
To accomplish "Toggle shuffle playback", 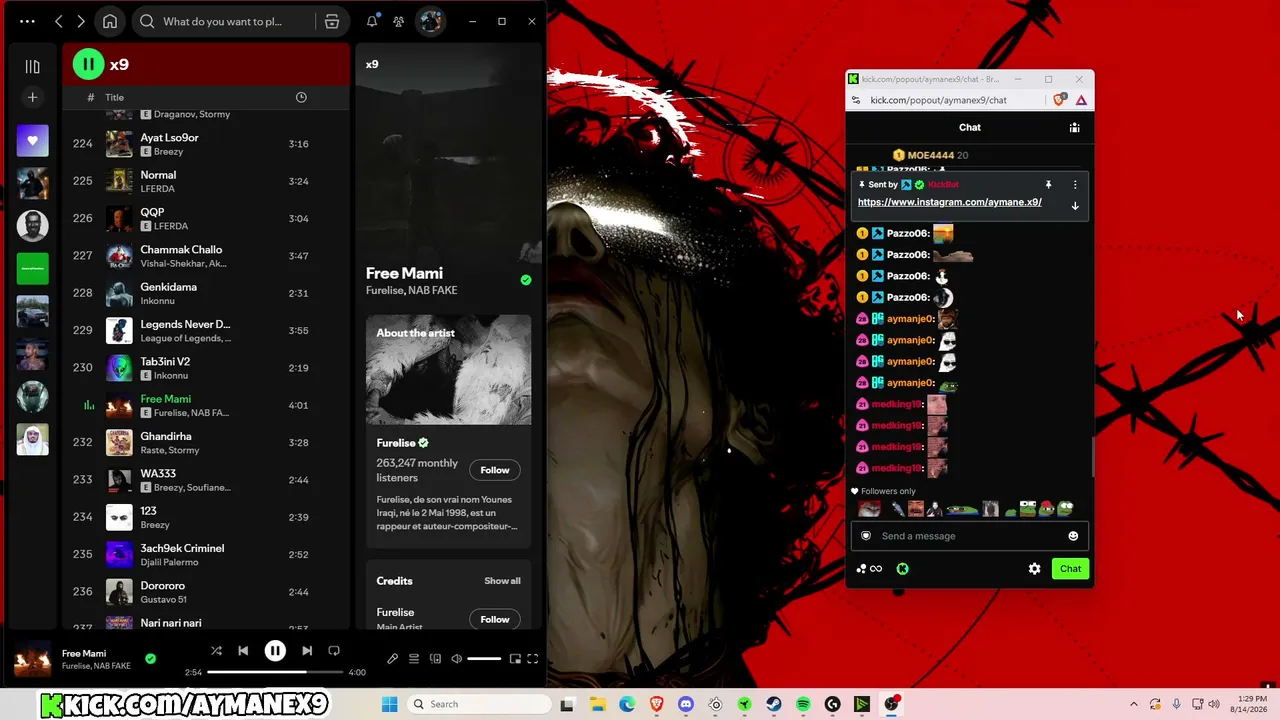I will [x=216, y=651].
